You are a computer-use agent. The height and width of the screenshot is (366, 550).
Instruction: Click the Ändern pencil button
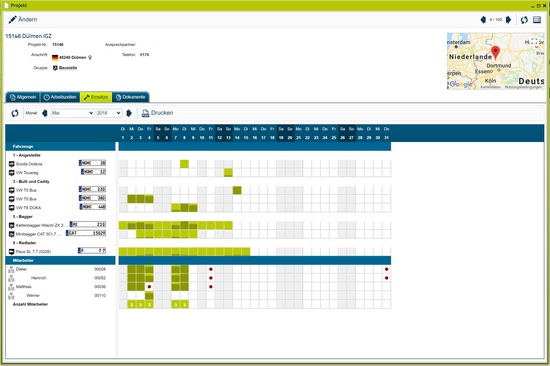23,19
